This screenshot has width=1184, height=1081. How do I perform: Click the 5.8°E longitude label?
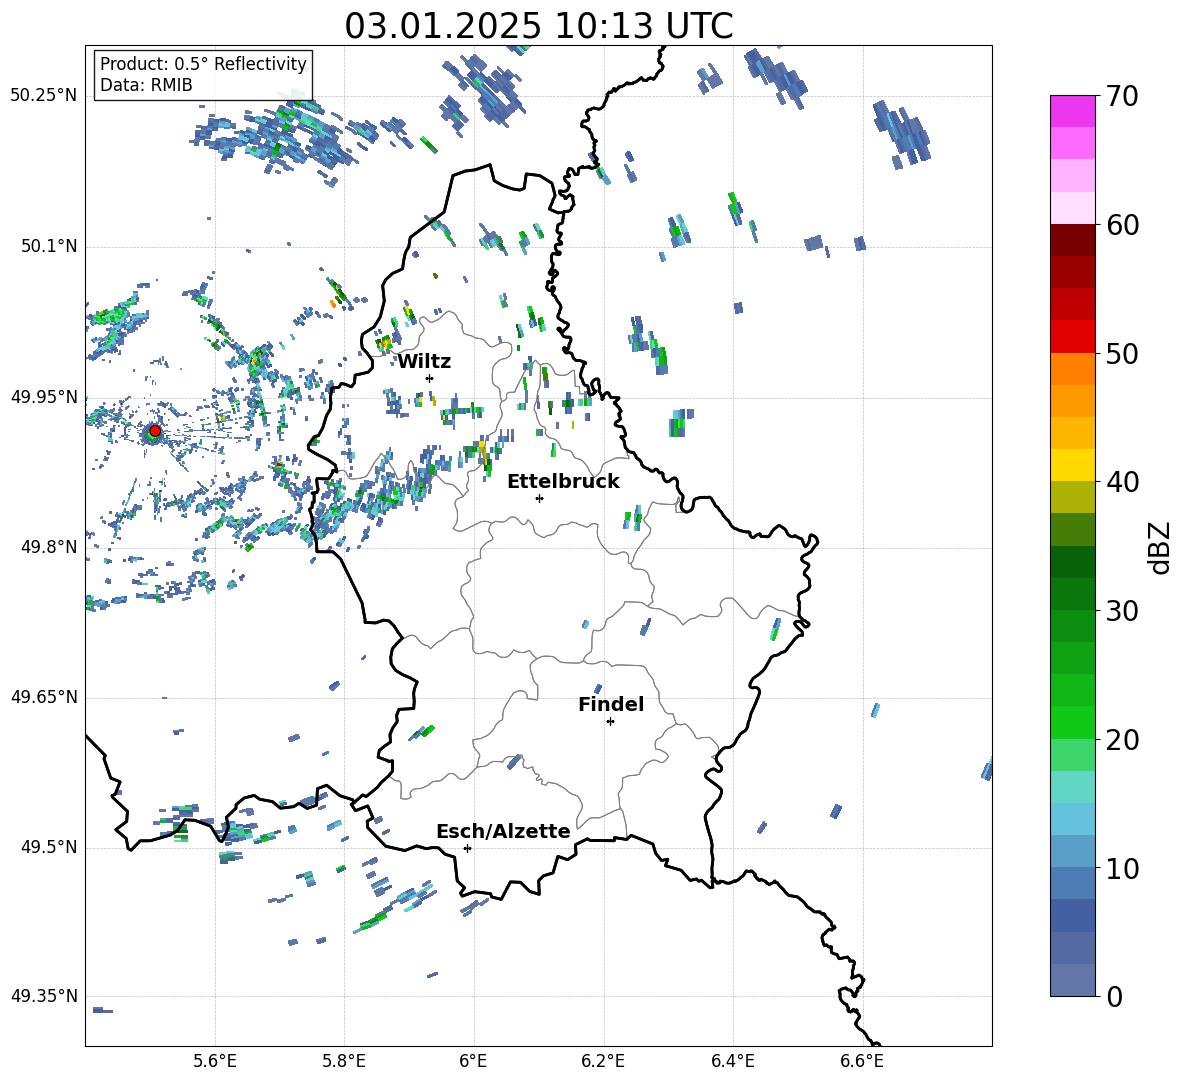344,1061
